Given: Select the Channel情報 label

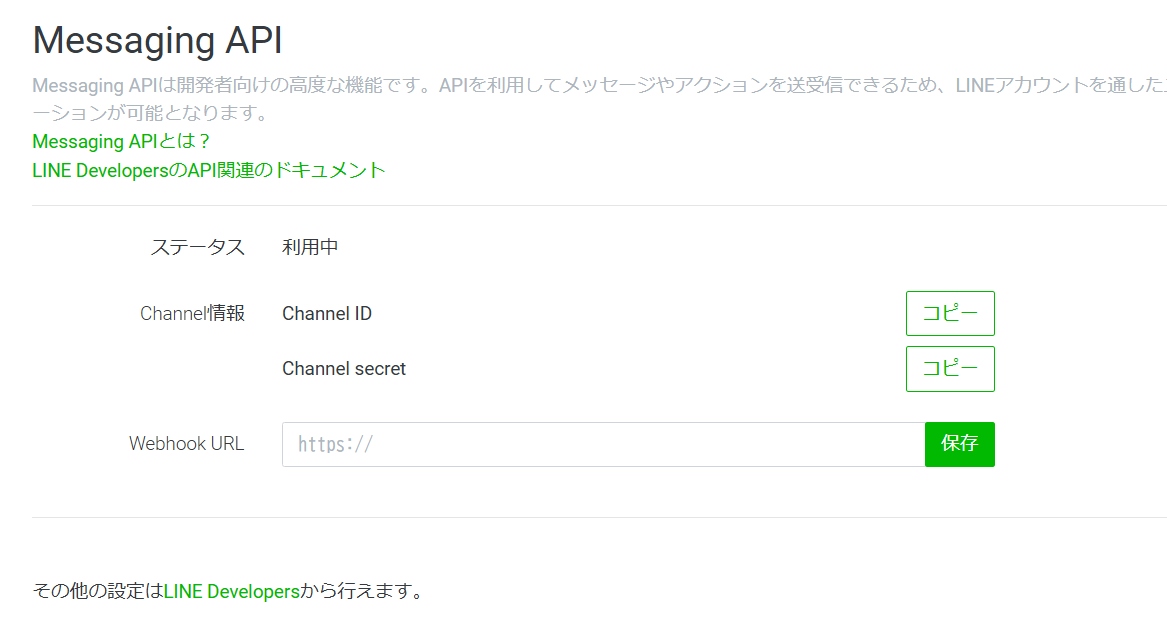Looking at the screenshot, I should coord(193,314).
